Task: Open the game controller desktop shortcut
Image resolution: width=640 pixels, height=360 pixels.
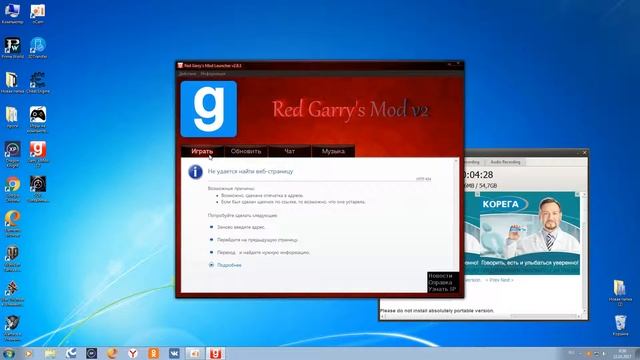Action: tap(38, 119)
